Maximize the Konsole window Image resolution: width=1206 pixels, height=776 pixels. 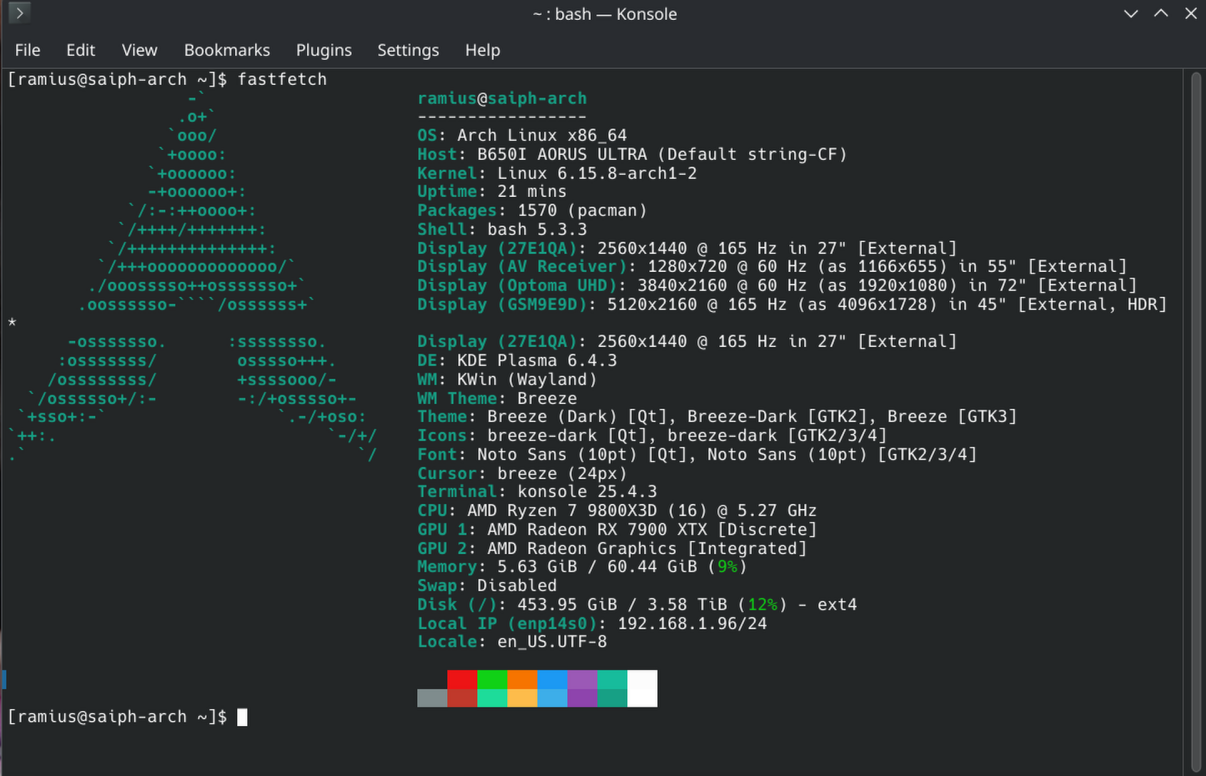point(1161,14)
